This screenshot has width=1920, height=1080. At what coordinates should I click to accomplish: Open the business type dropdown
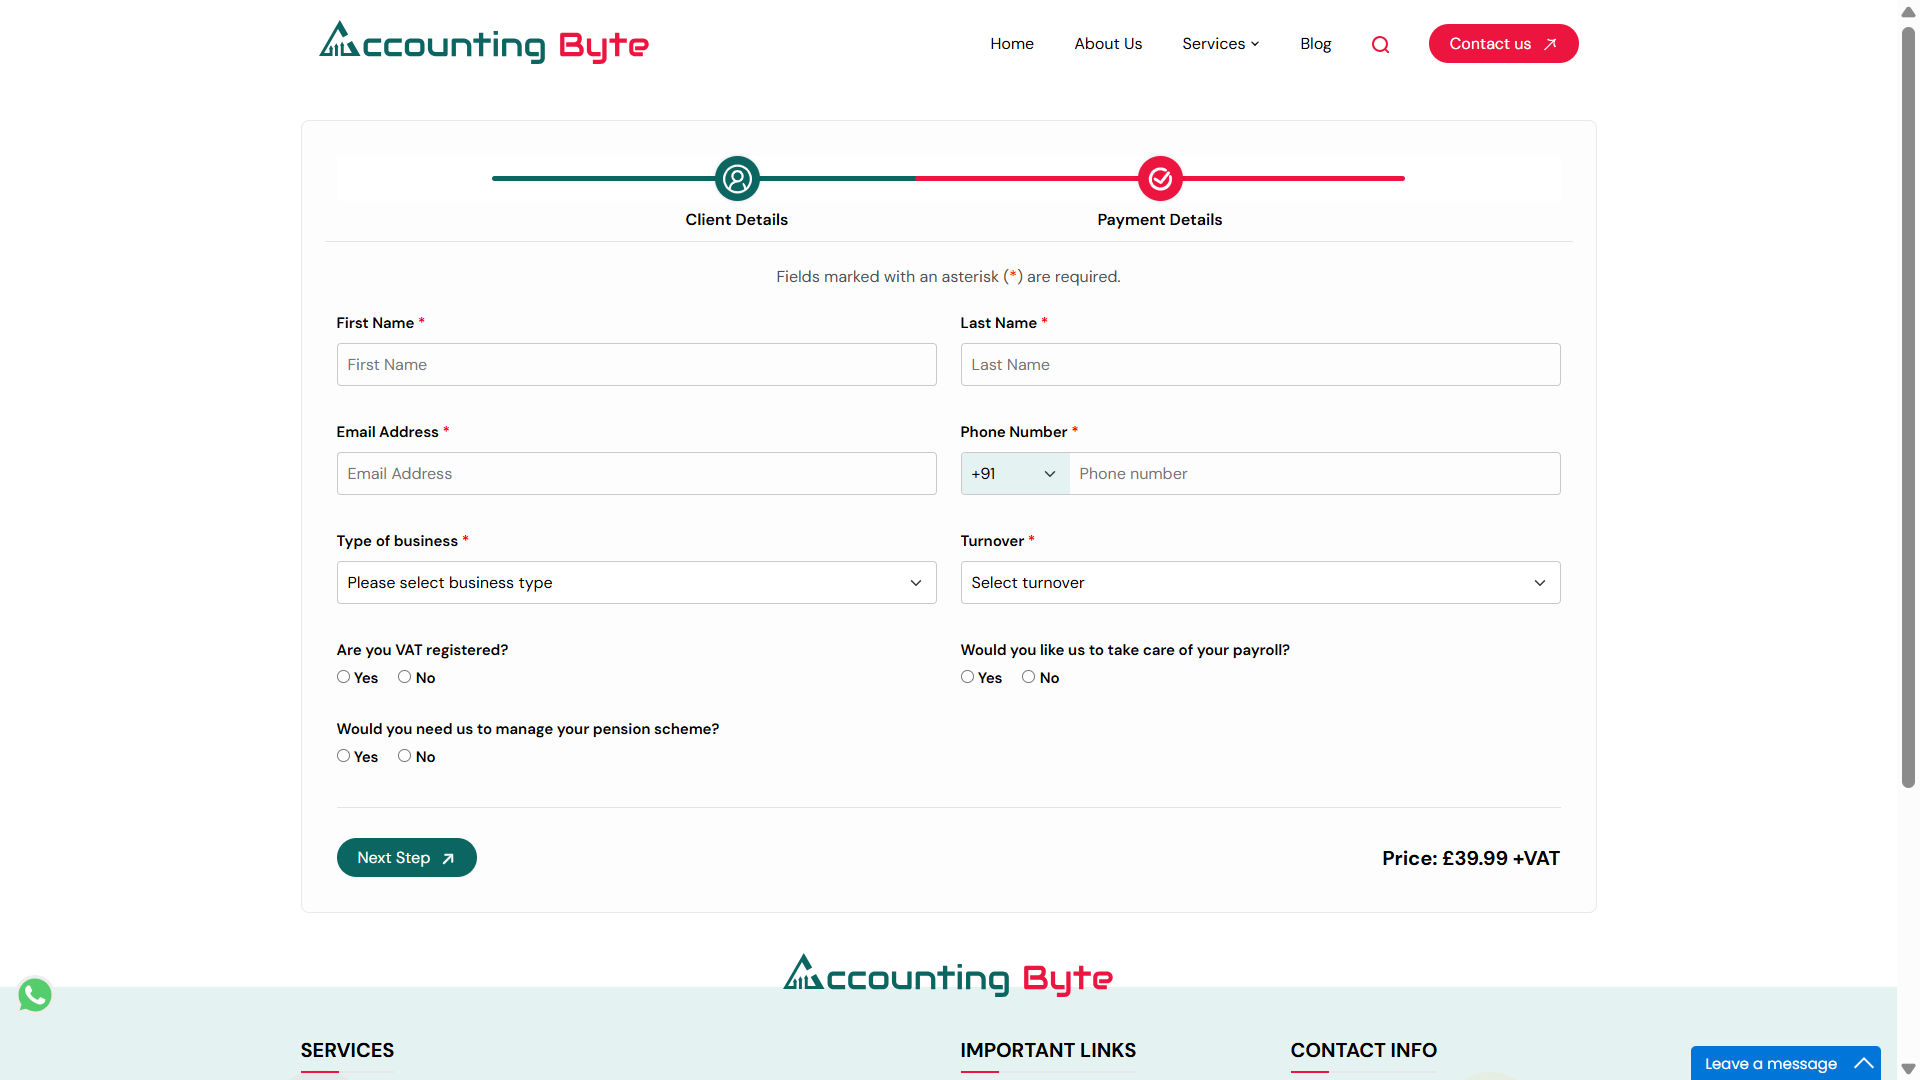(636, 582)
